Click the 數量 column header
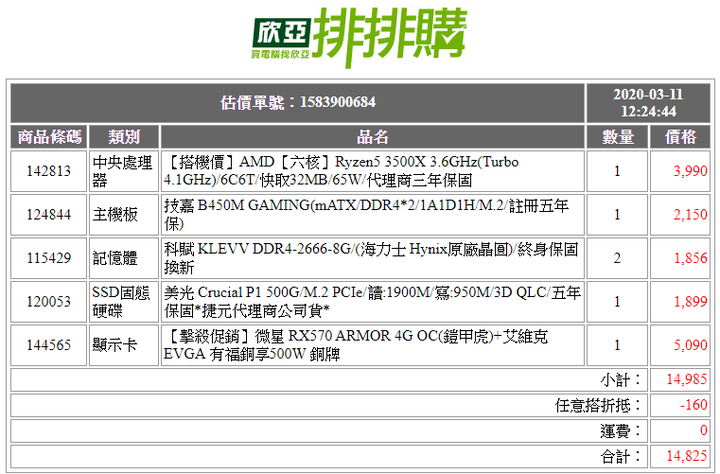The width and height of the screenshot is (720, 474). (617, 137)
